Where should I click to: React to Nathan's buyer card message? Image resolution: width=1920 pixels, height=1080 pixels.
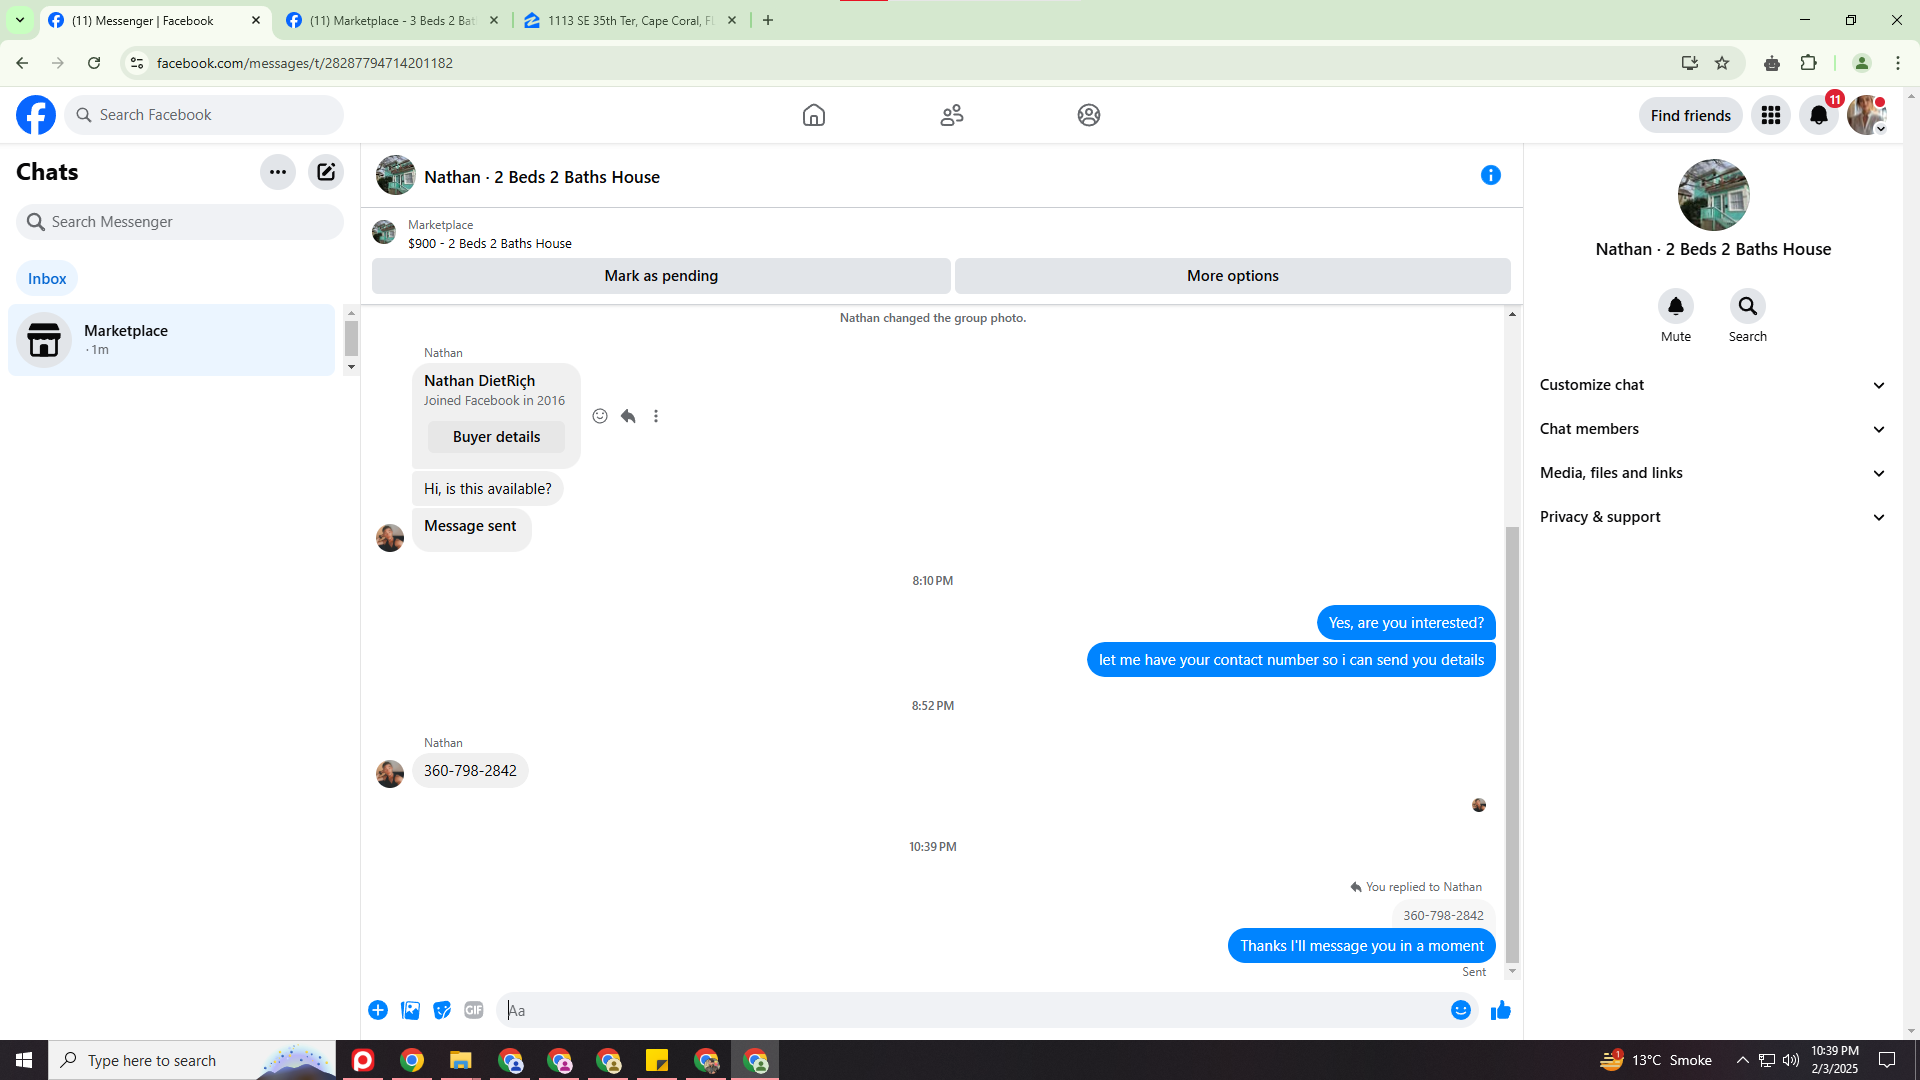click(x=600, y=416)
